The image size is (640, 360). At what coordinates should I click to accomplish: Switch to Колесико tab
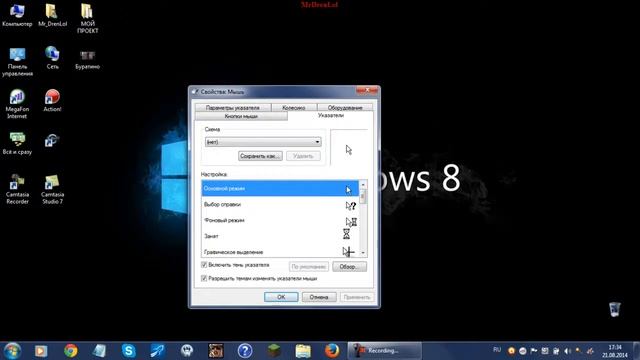[x=294, y=107]
